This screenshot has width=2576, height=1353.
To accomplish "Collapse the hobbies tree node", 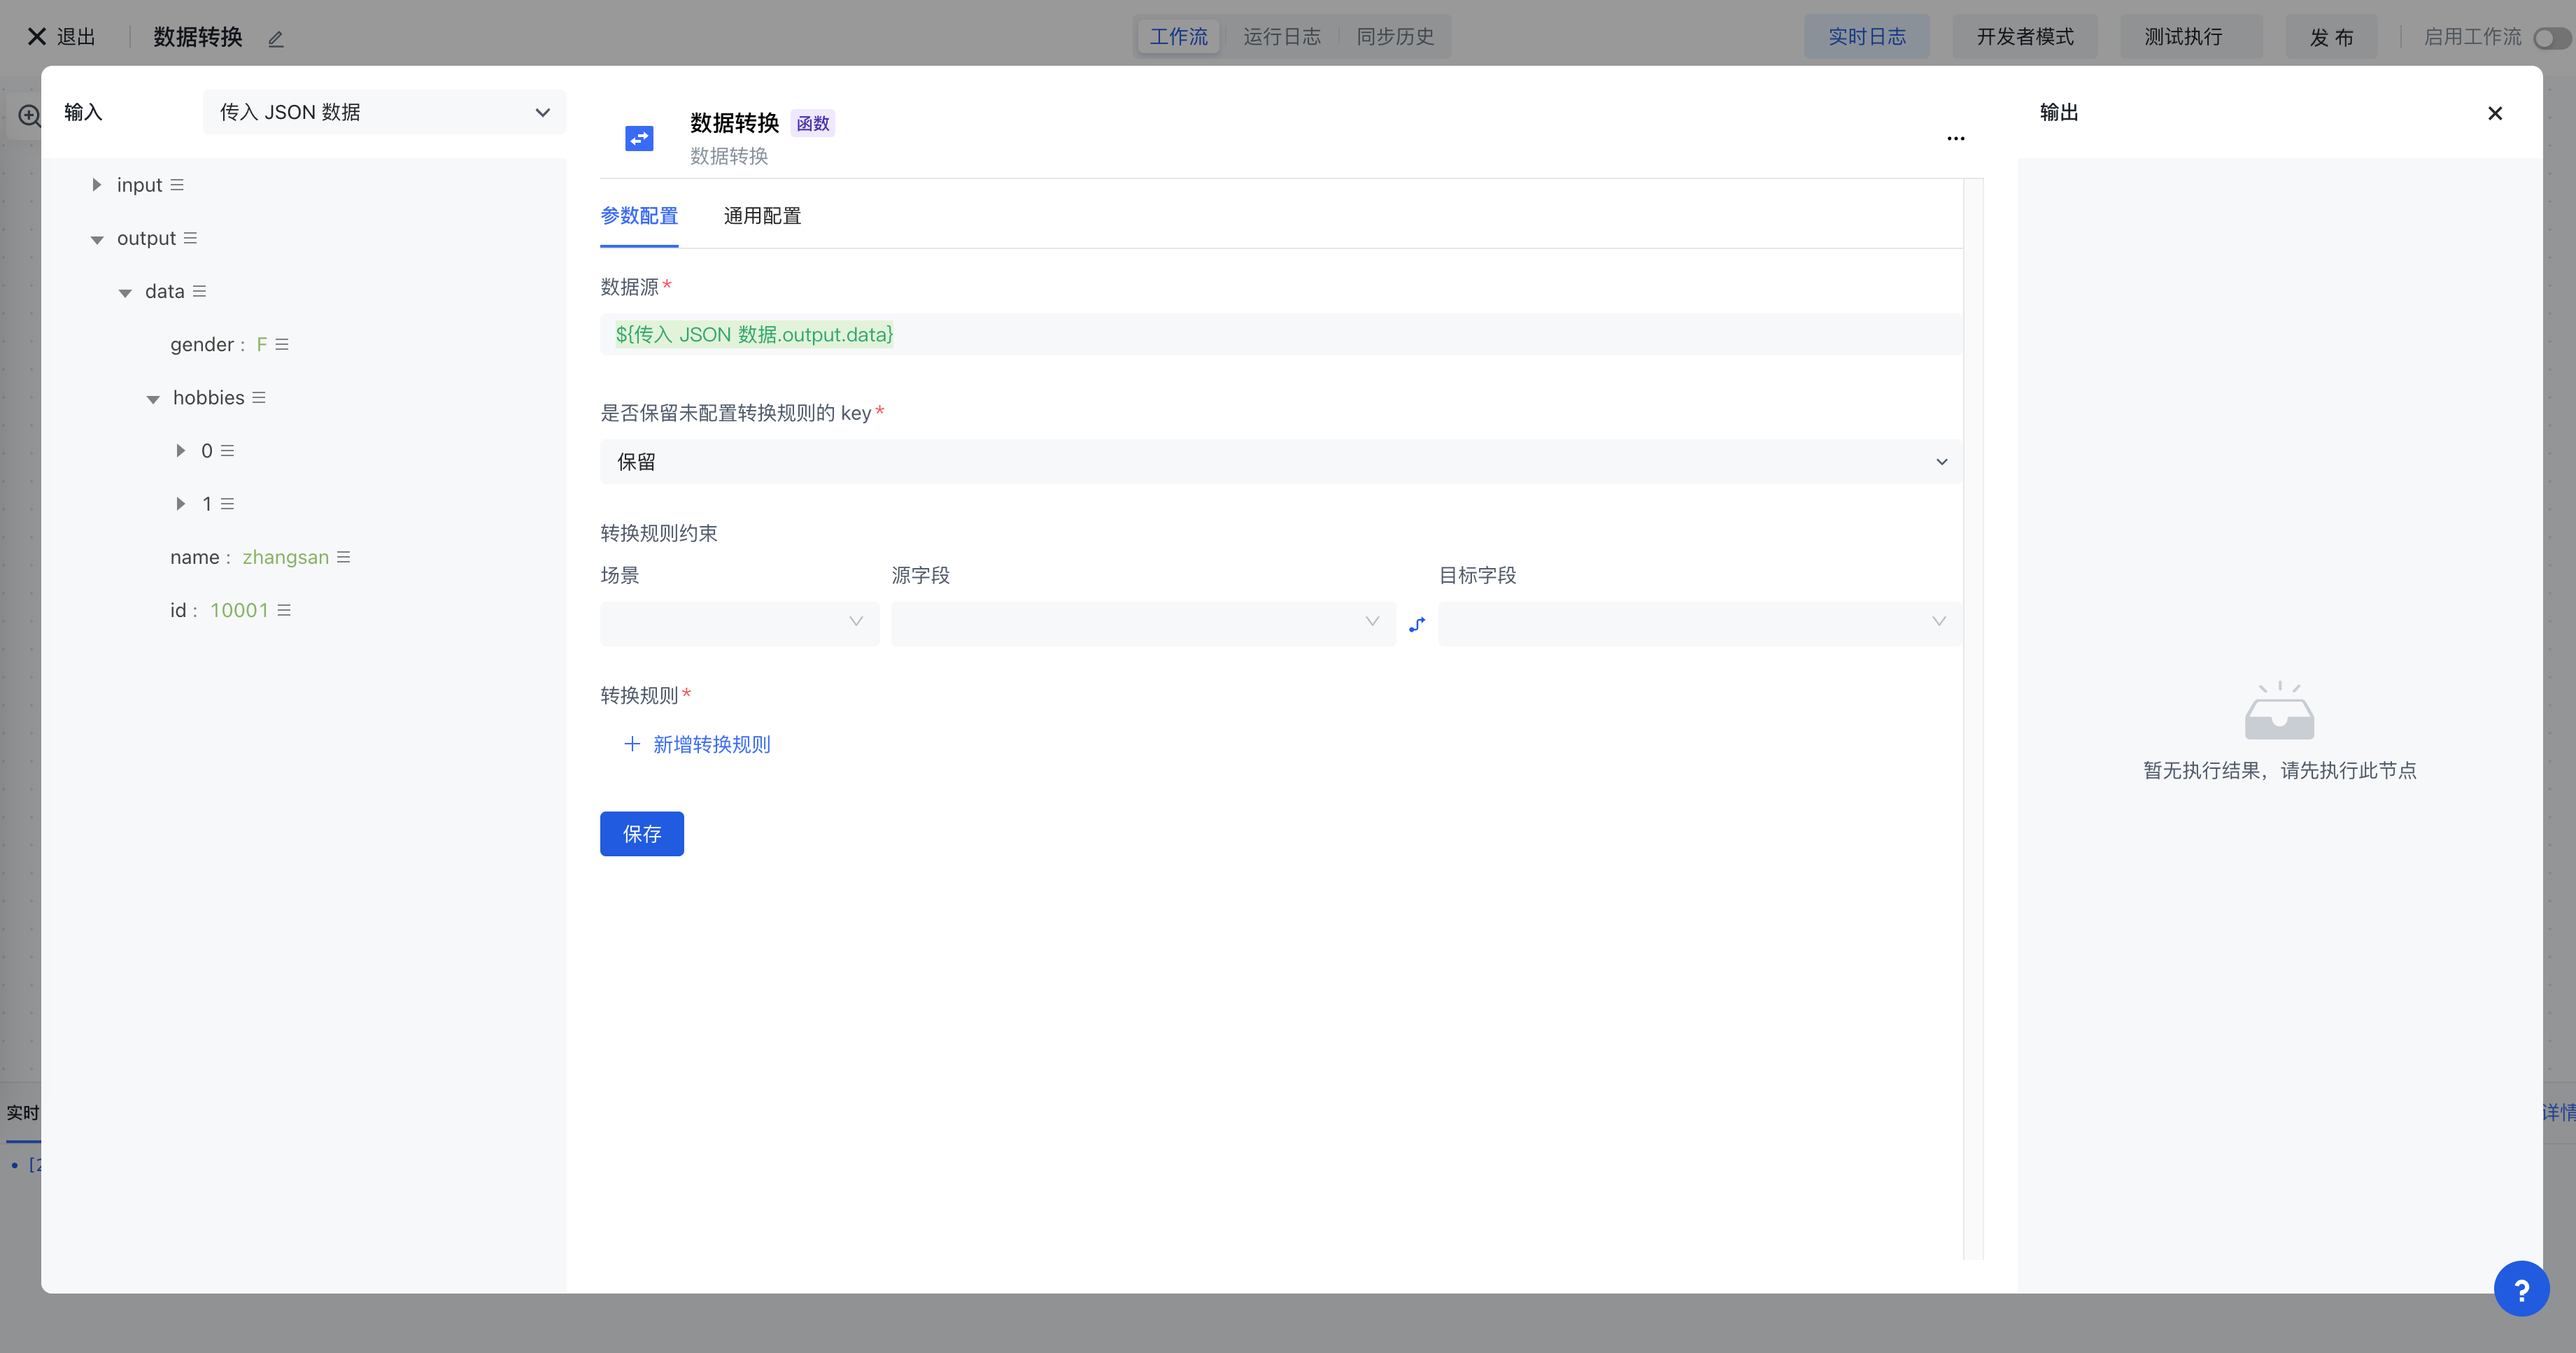I will pos(153,399).
